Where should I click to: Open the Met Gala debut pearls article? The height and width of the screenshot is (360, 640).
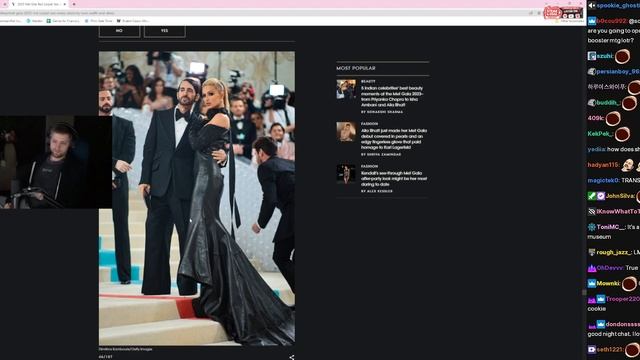(393, 139)
